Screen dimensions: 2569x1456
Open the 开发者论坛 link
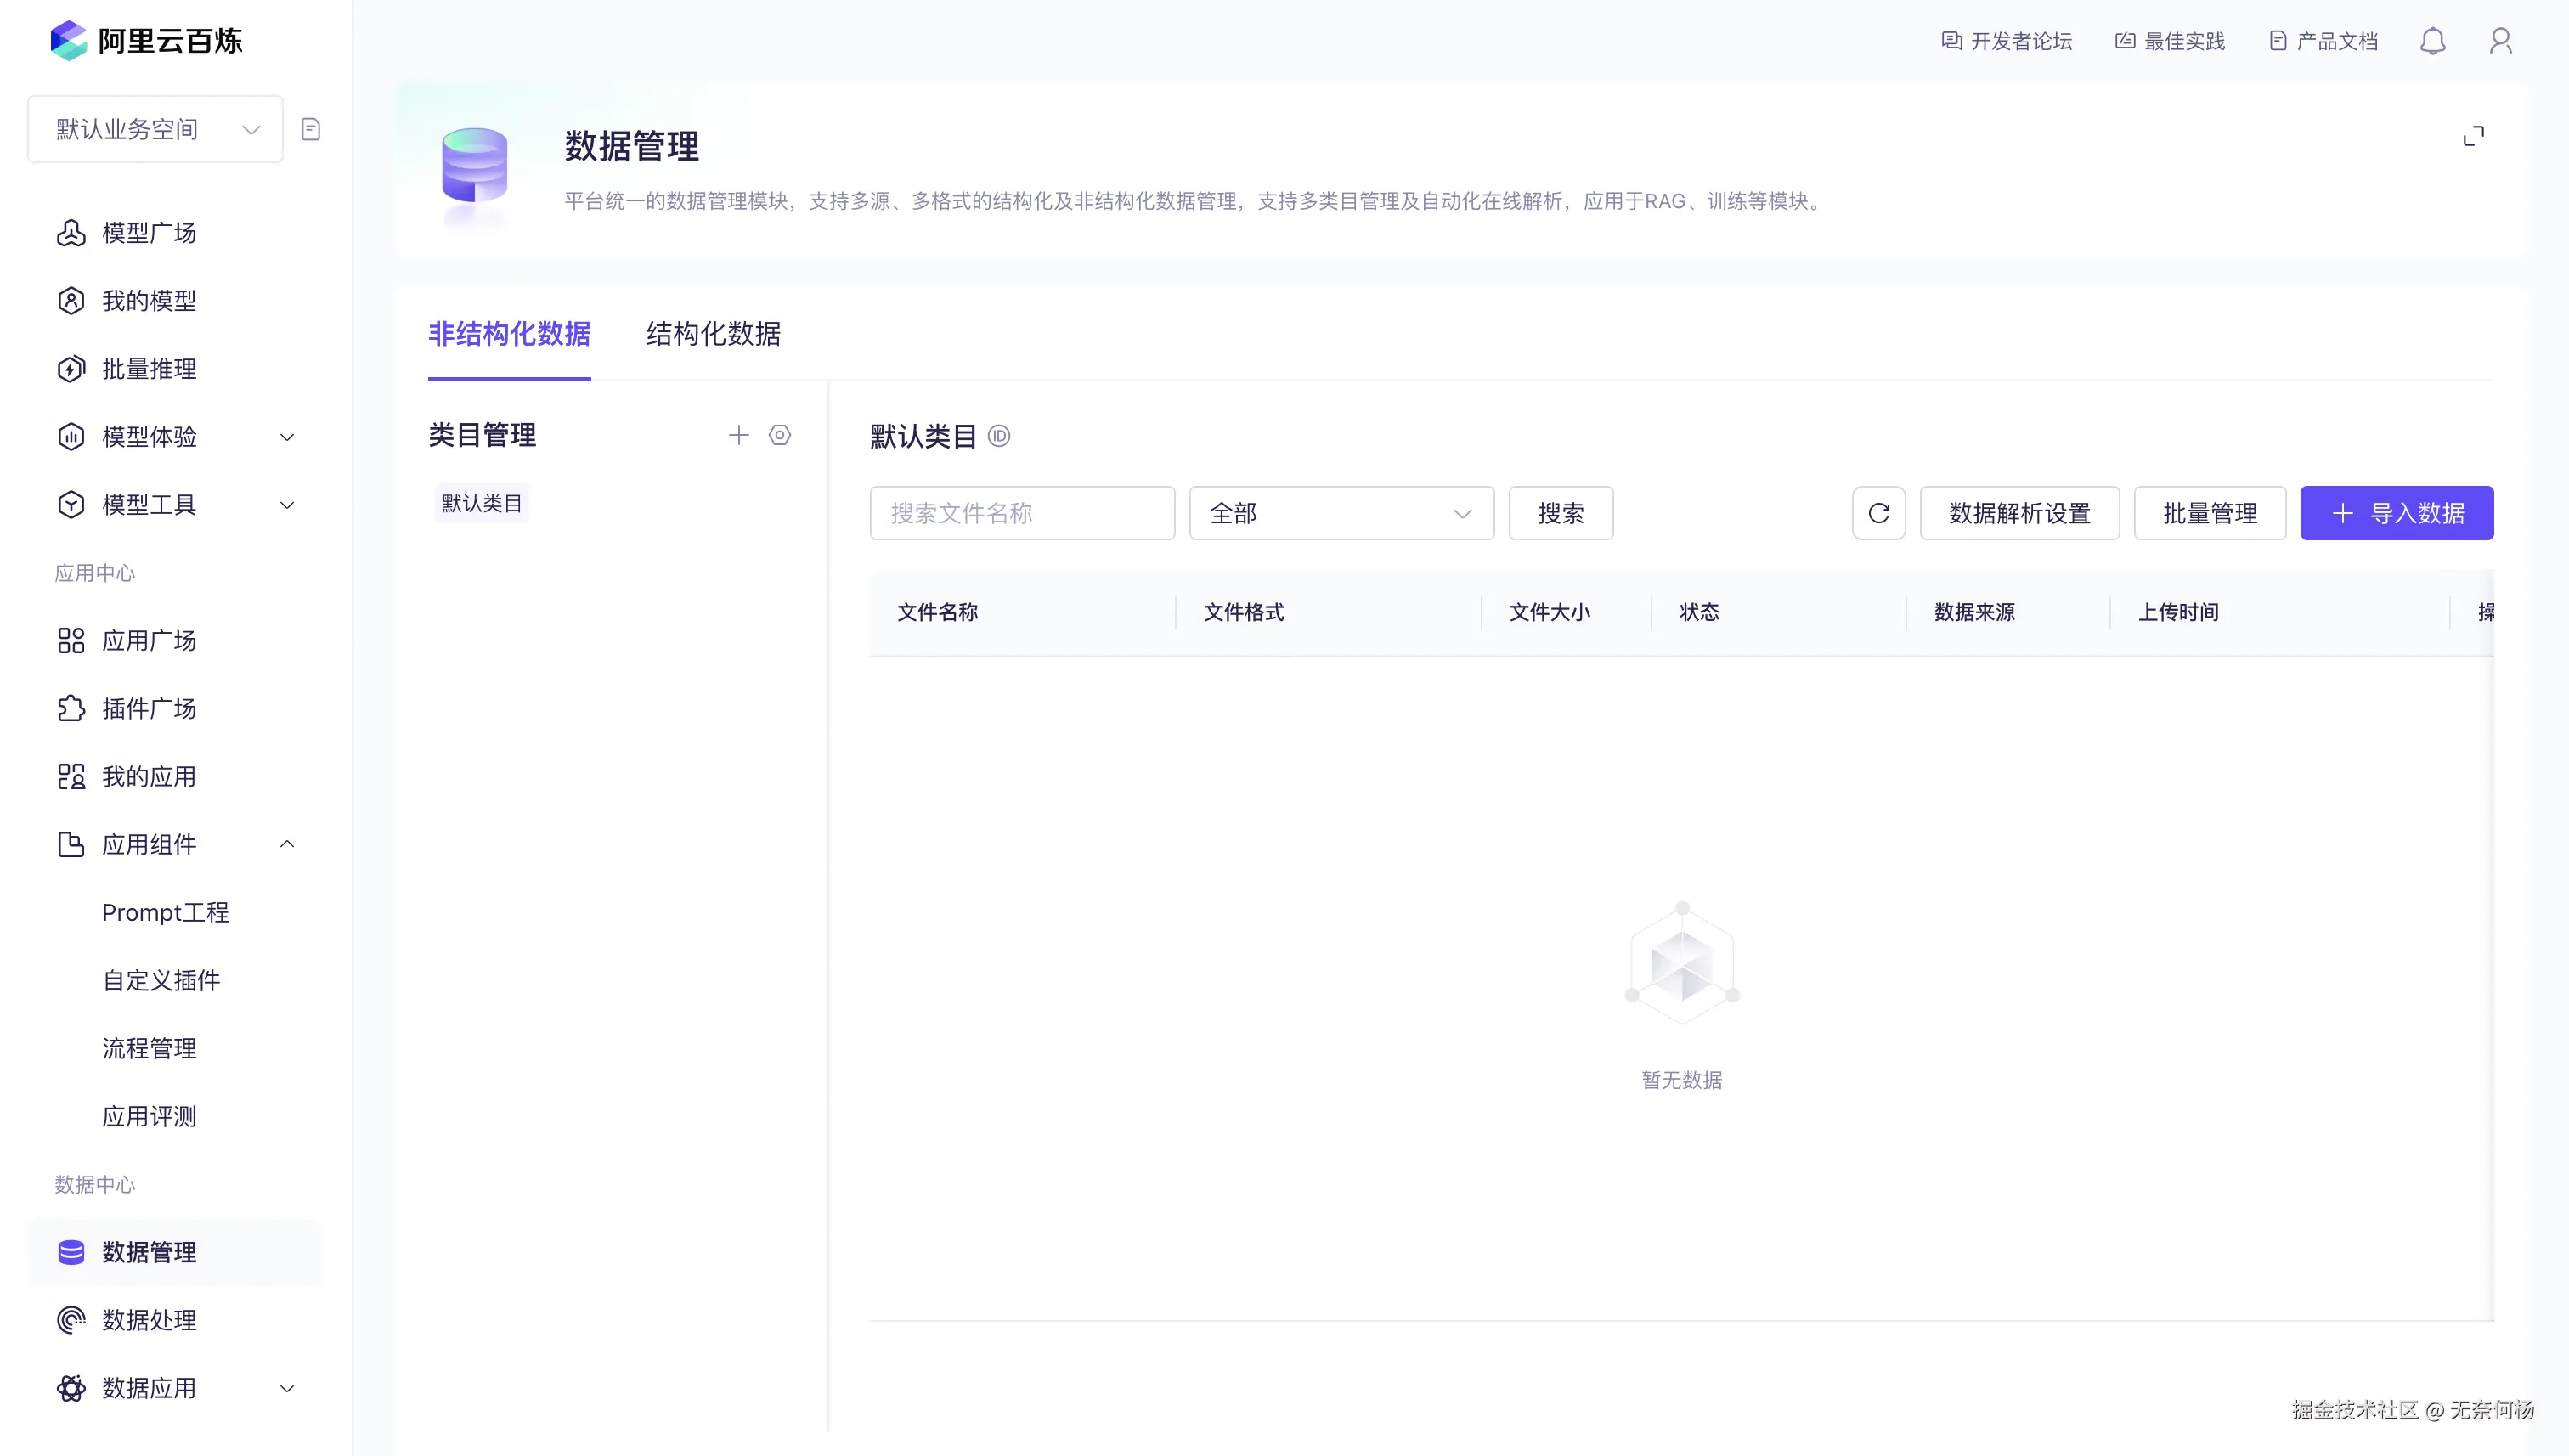click(2007, 41)
